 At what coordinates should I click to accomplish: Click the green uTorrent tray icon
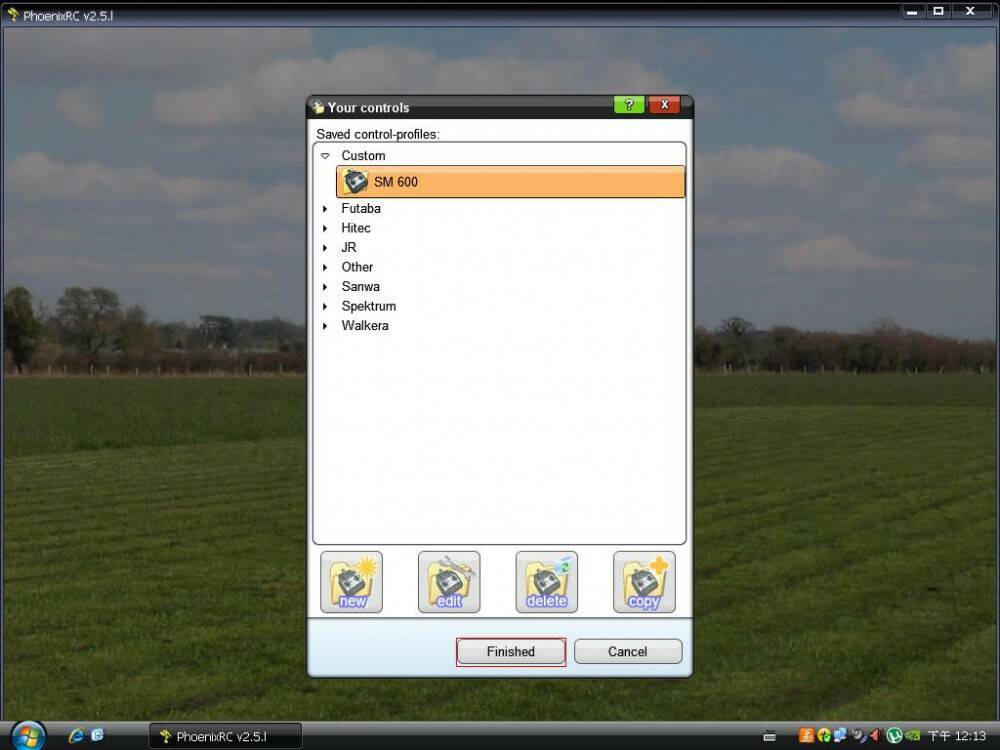pos(893,737)
